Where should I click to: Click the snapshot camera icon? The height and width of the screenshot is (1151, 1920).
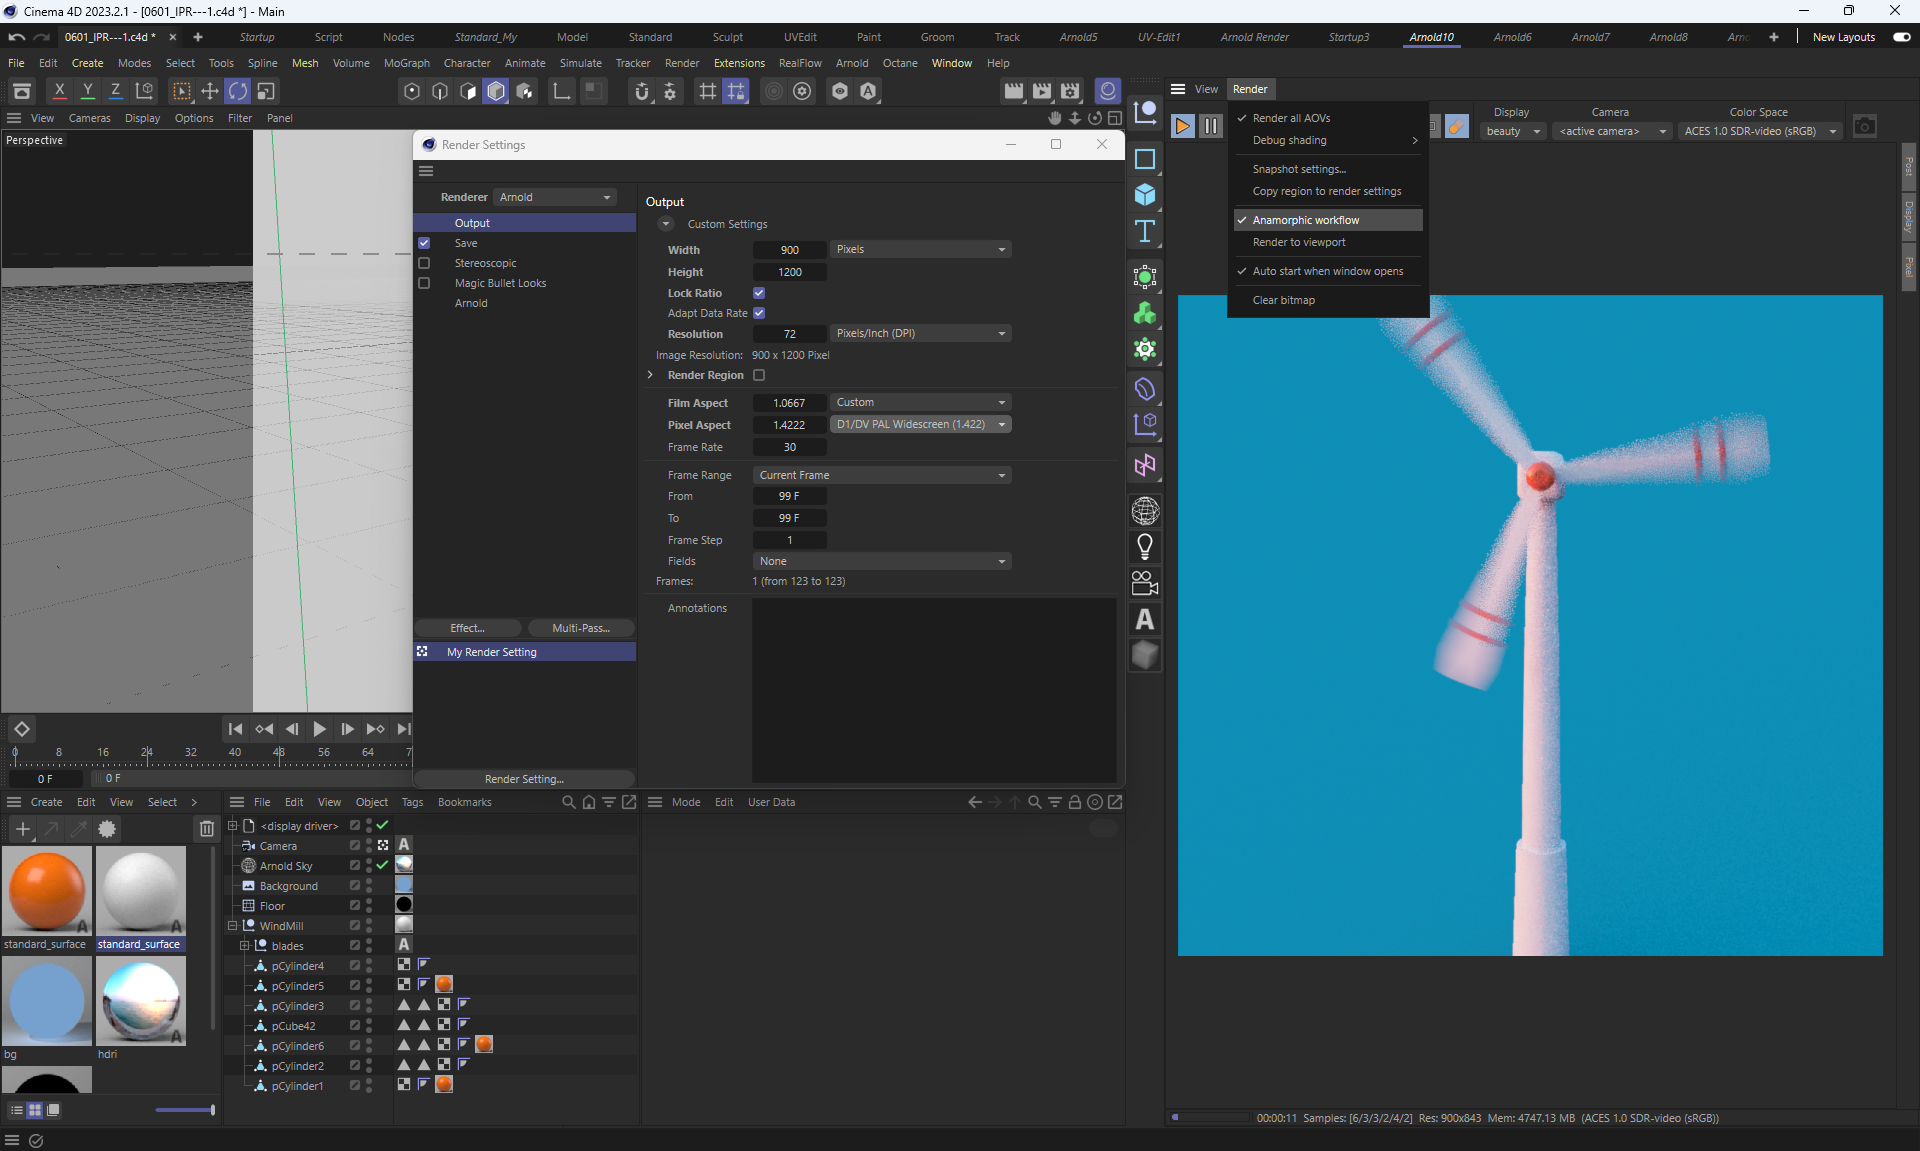(x=1864, y=127)
